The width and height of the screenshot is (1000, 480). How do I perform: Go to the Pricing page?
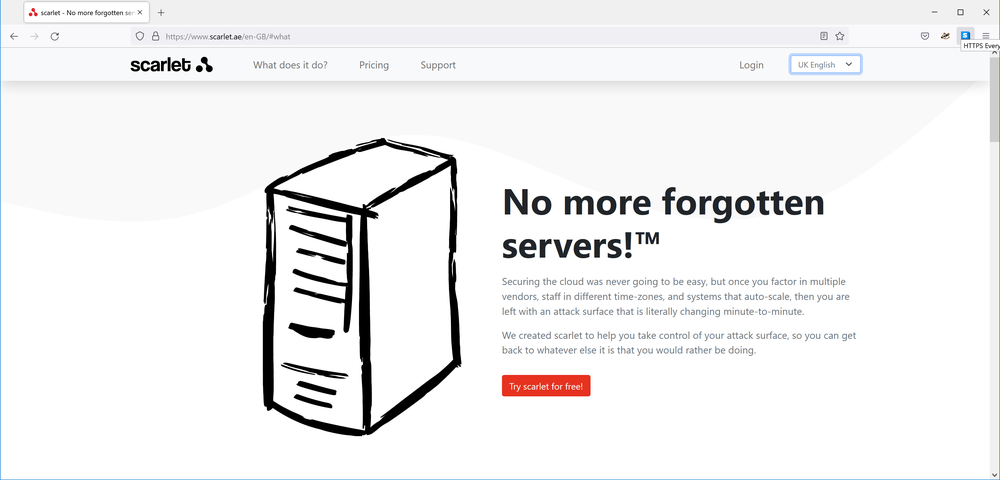coord(374,65)
